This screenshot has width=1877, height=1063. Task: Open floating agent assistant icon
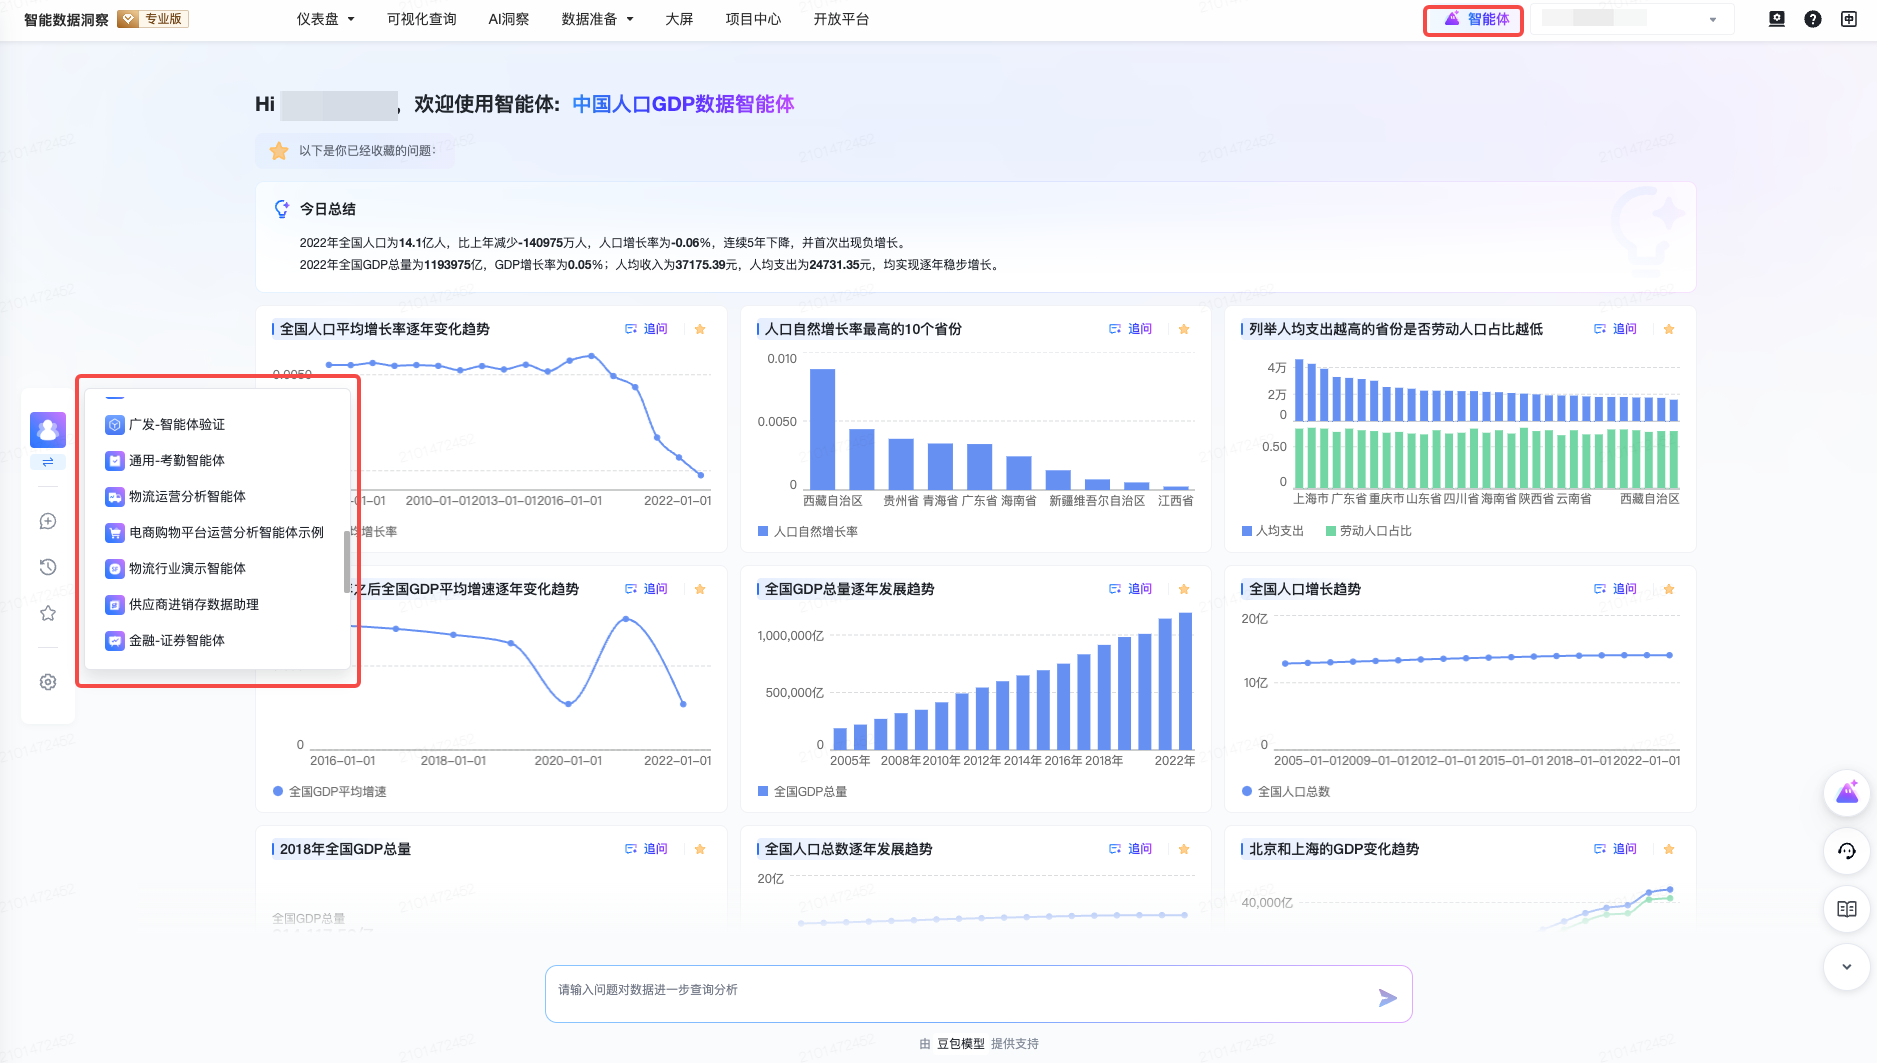(x=1847, y=794)
